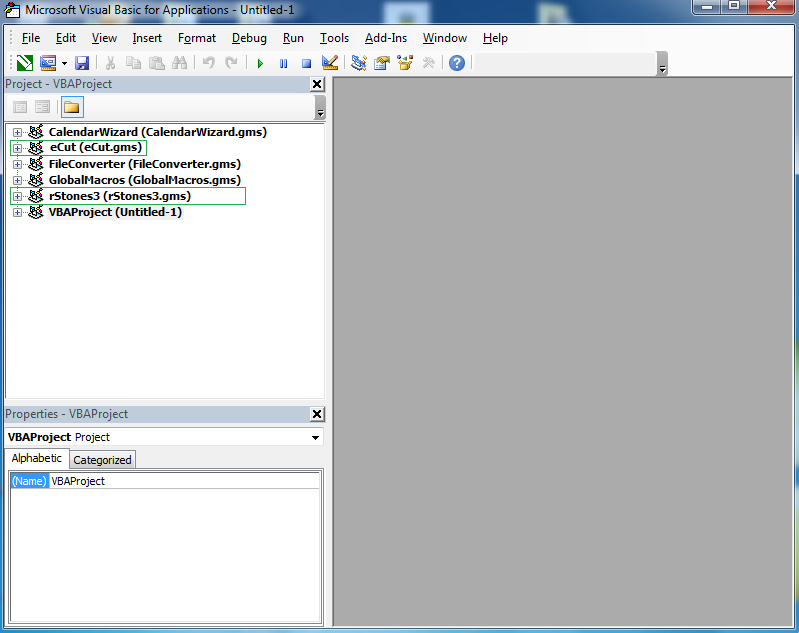Select VBAProject (Untitled-1) project
Screen dimensions: 799x633
pos(115,212)
